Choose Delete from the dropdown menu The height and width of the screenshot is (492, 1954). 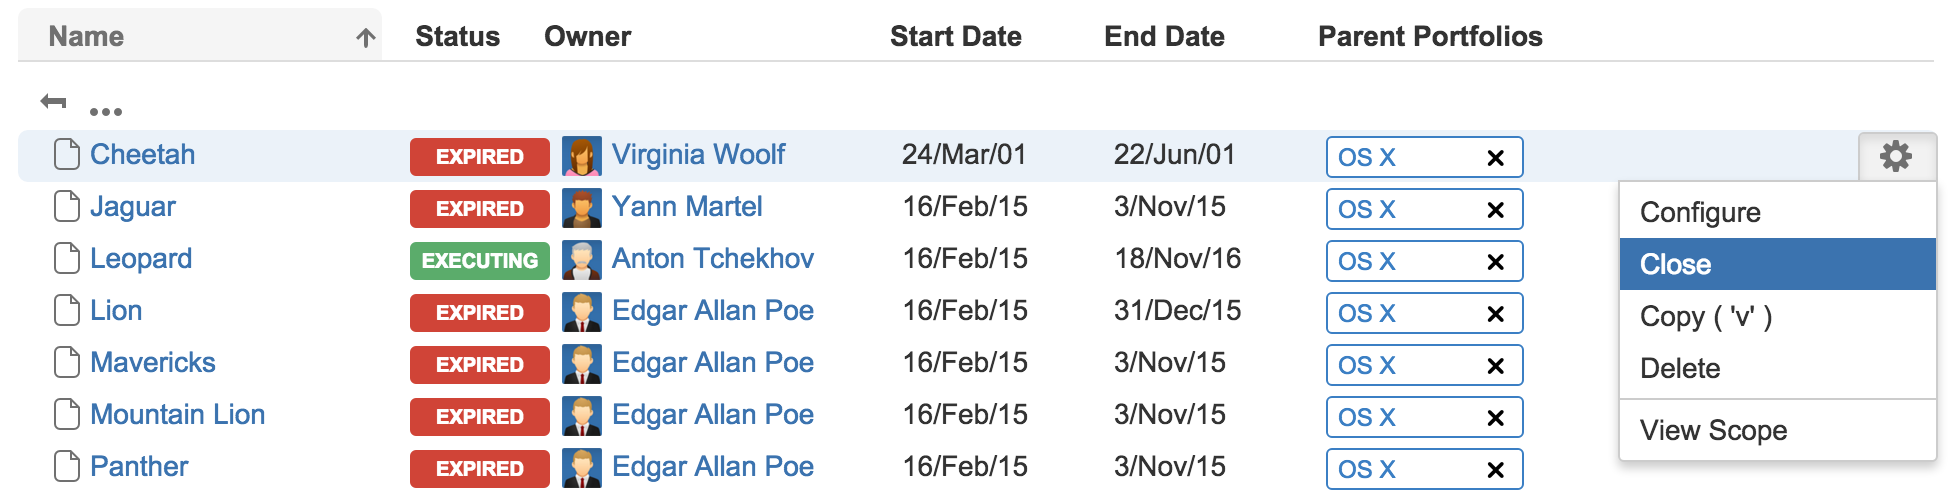(1680, 368)
